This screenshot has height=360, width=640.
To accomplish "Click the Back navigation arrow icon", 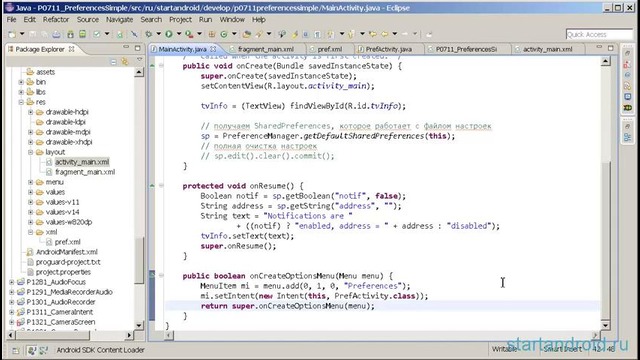I will click(384, 34).
